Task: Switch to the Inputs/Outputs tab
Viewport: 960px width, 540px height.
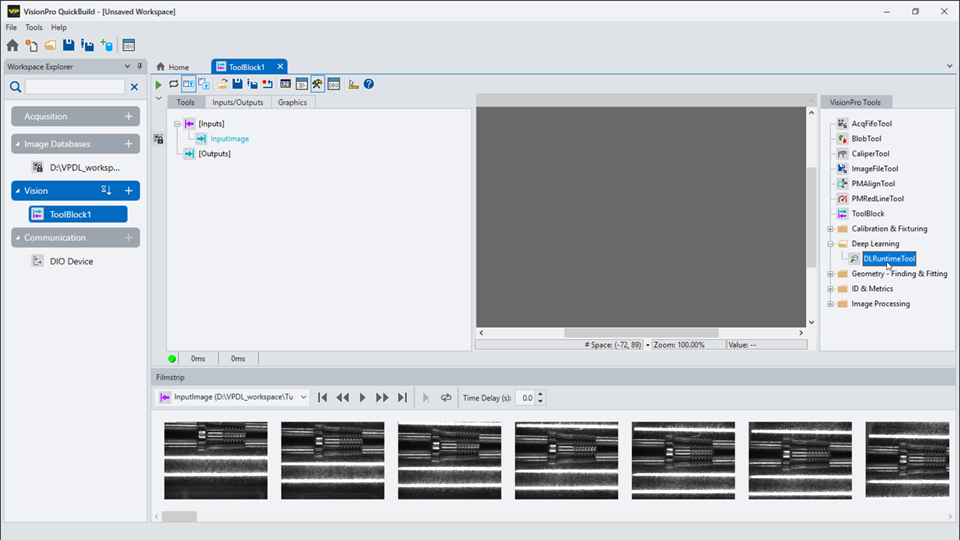Action: pos(237,102)
